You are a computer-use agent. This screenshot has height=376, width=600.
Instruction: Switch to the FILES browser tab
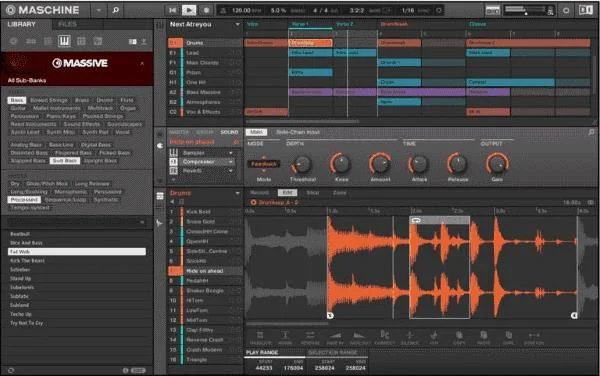tap(67, 24)
